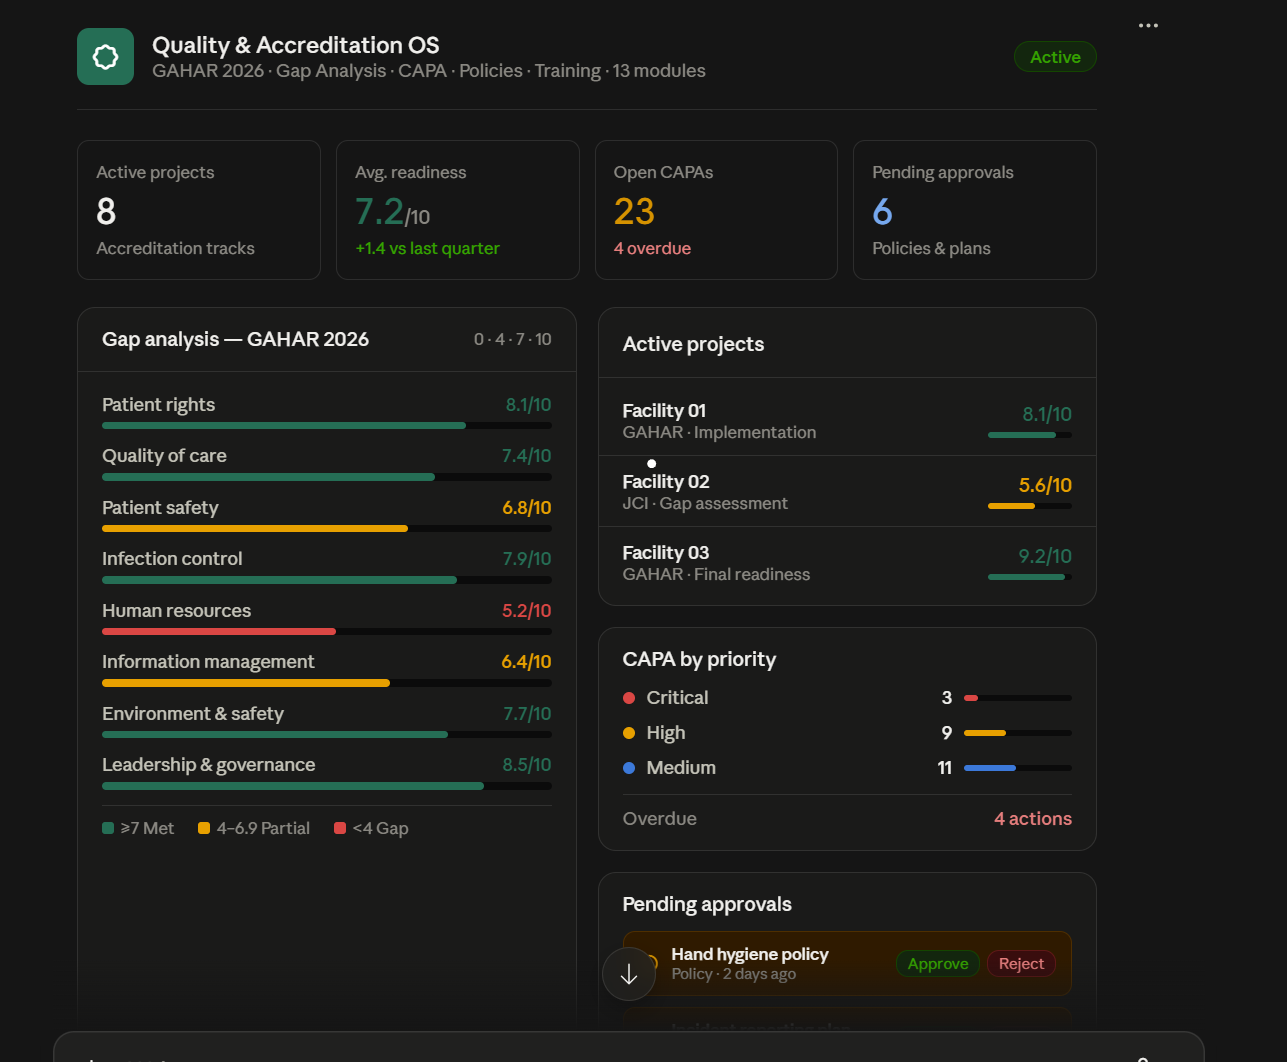The width and height of the screenshot is (1287, 1062).
Task: Select the Avg. readiness stat card
Action: click(458, 210)
